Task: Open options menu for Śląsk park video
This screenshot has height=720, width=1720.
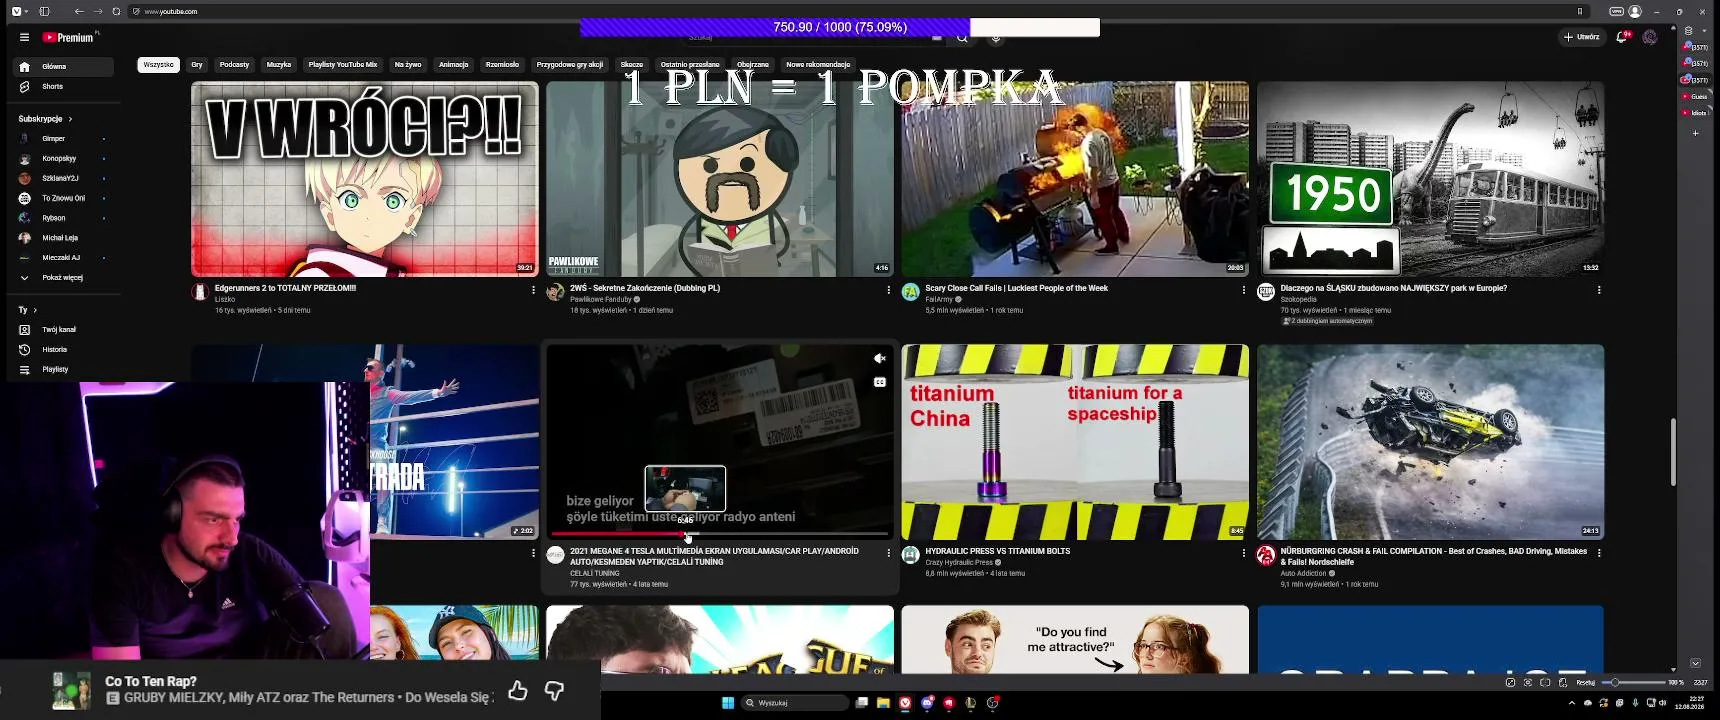Action: pos(1599,290)
